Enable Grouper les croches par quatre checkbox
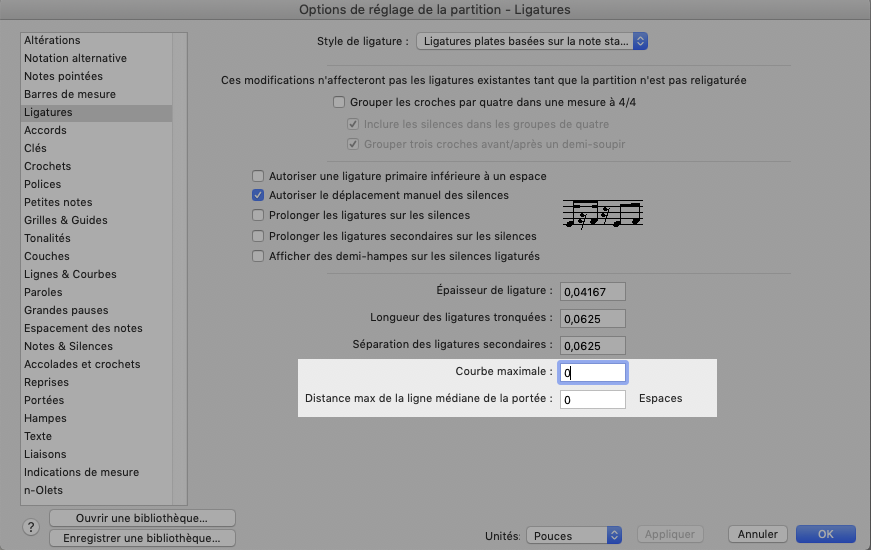This screenshot has width=871, height=550. 339,102
